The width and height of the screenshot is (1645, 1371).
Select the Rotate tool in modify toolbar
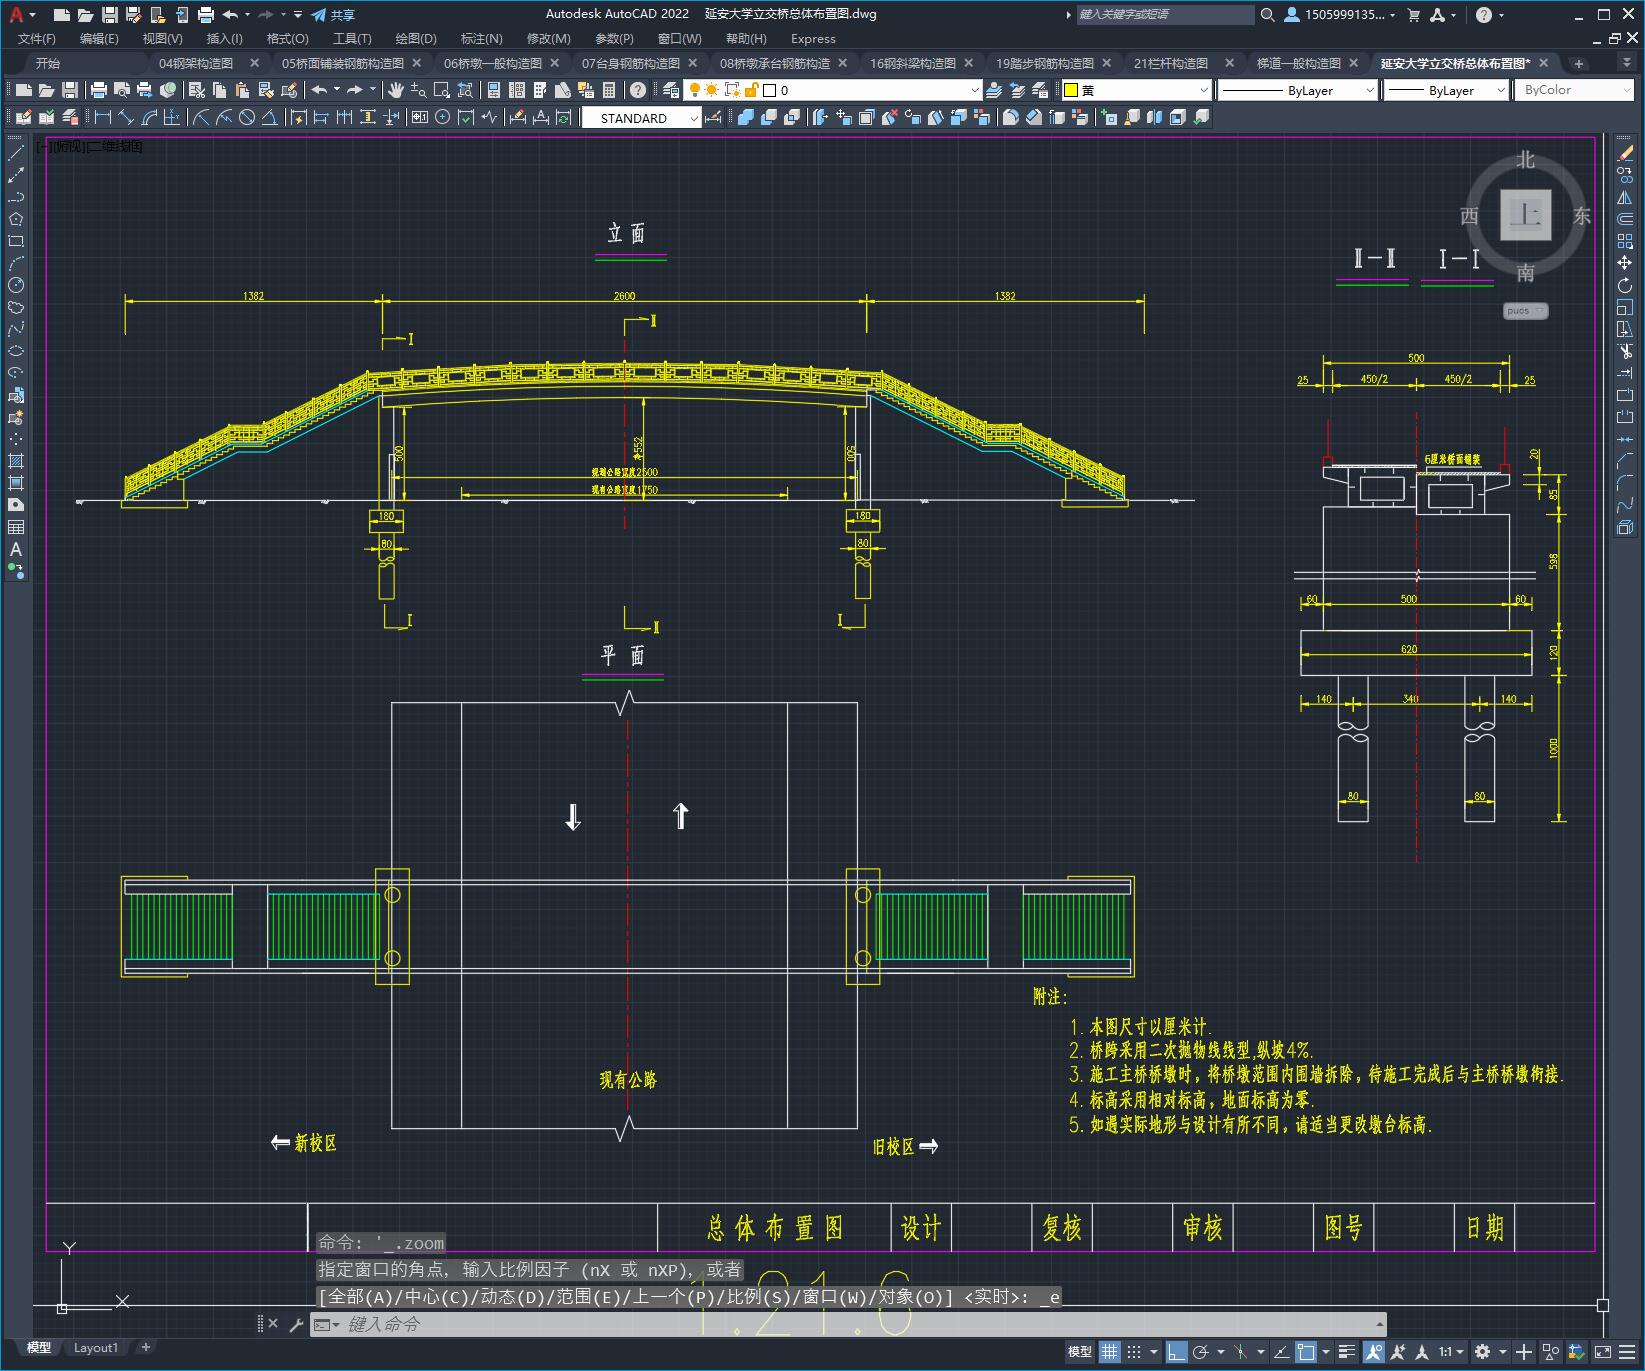tap(1625, 285)
